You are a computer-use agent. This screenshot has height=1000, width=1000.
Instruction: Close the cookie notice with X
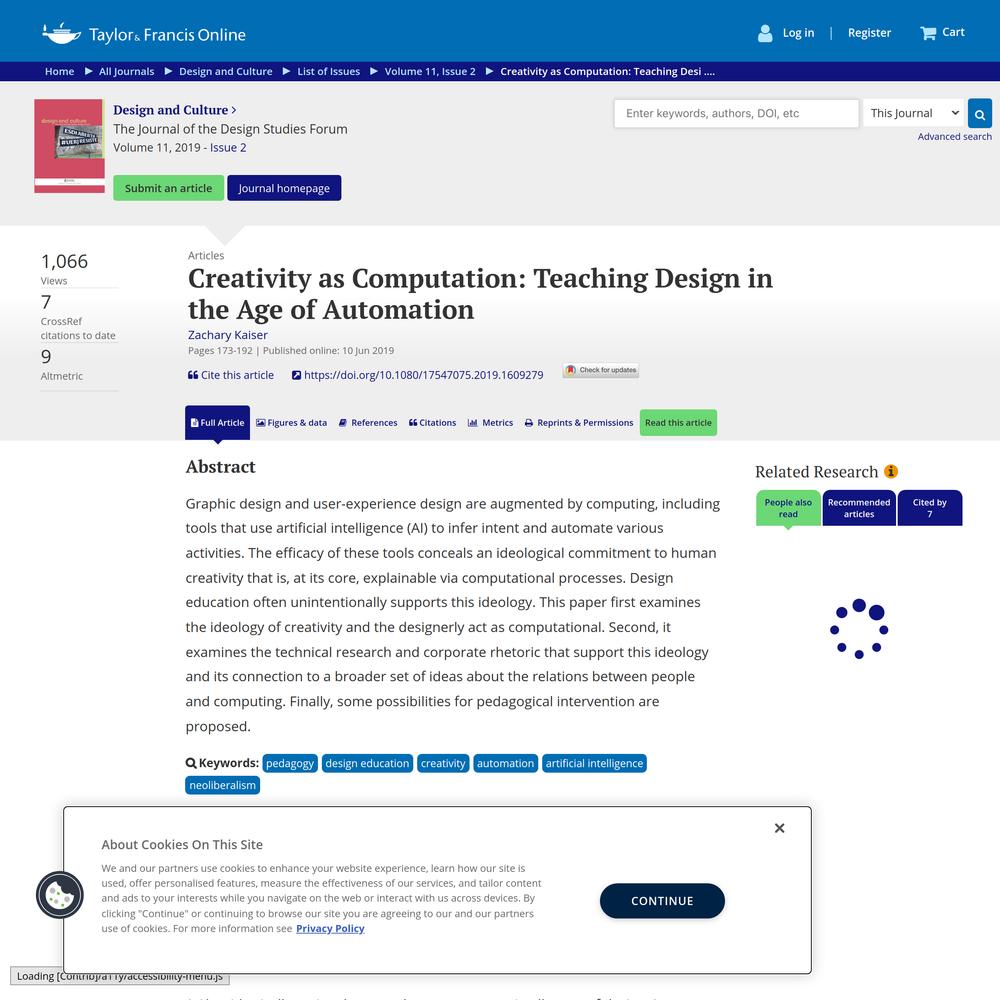tap(779, 828)
